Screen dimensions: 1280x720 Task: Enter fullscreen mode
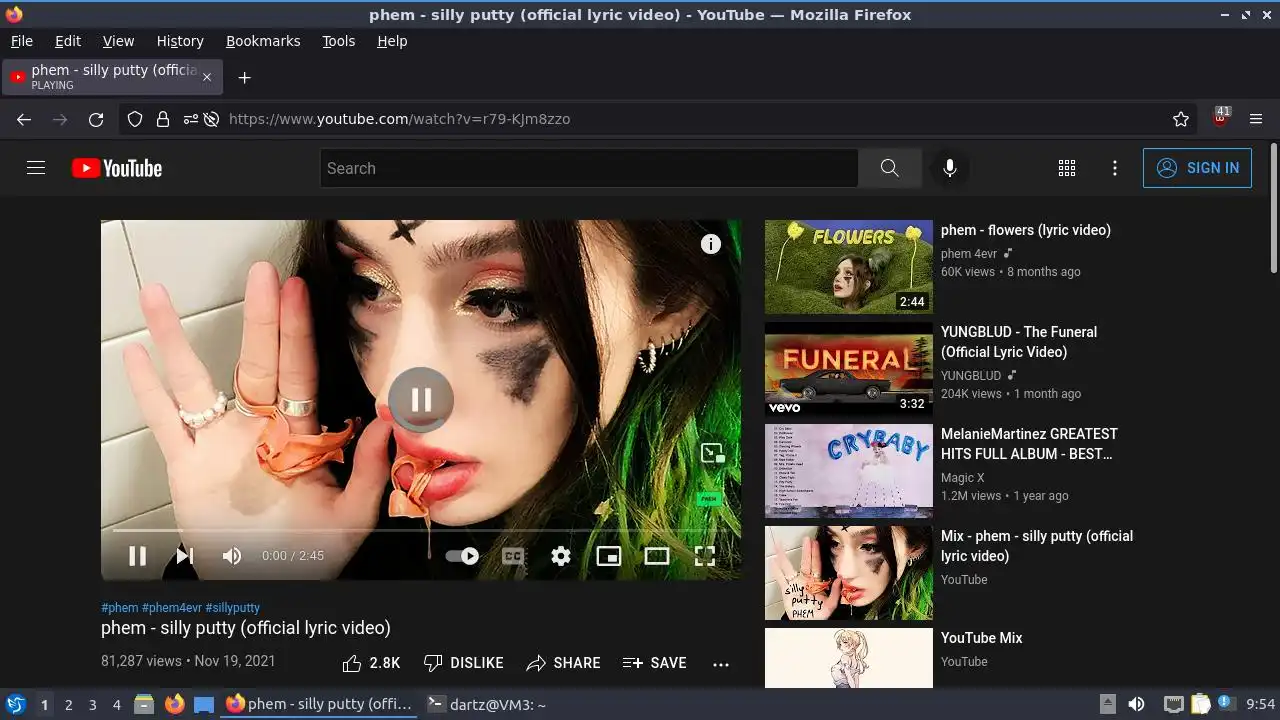(705, 556)
